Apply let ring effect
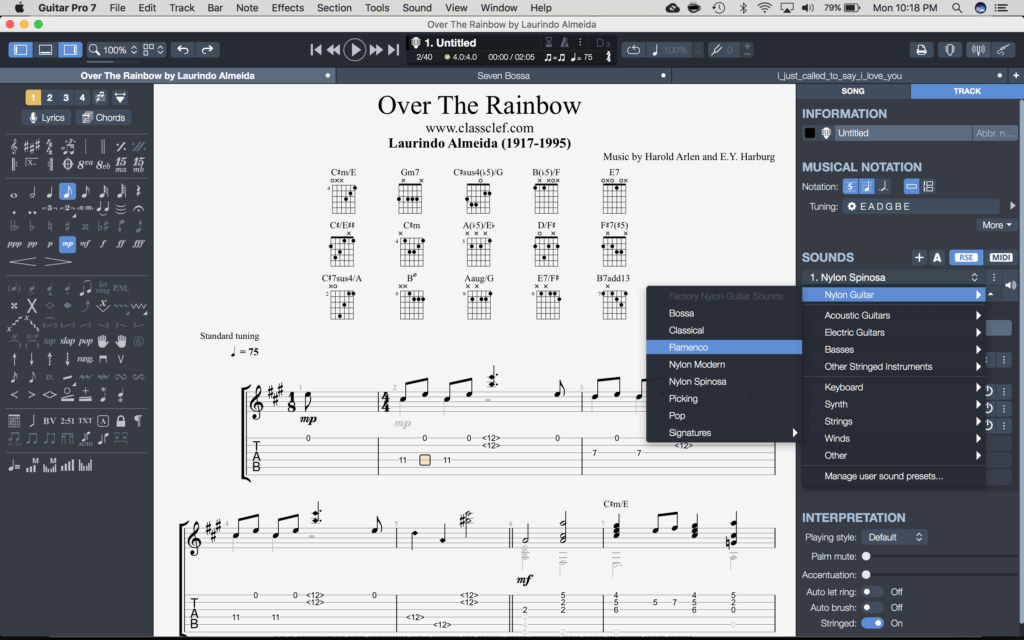Viewport: 1024px width, 640px height. pyautogui.click(x=103, y=288)
